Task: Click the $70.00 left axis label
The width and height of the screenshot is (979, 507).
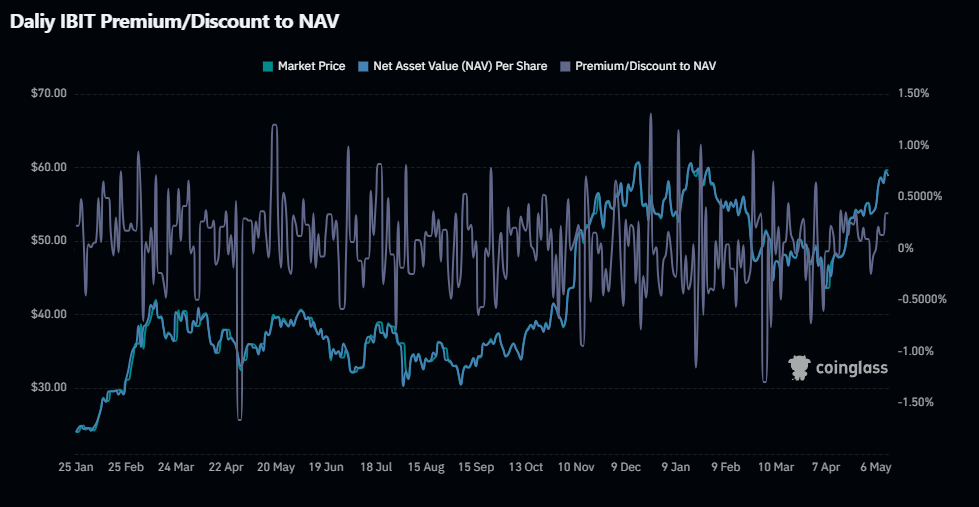Action: [48, 94]
